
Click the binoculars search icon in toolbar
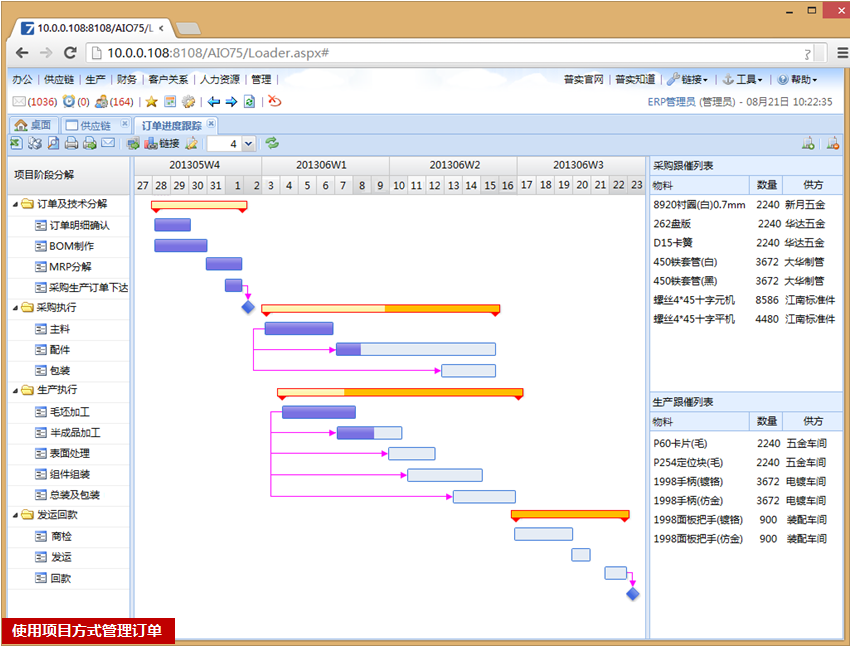click(x=35, y=143)
